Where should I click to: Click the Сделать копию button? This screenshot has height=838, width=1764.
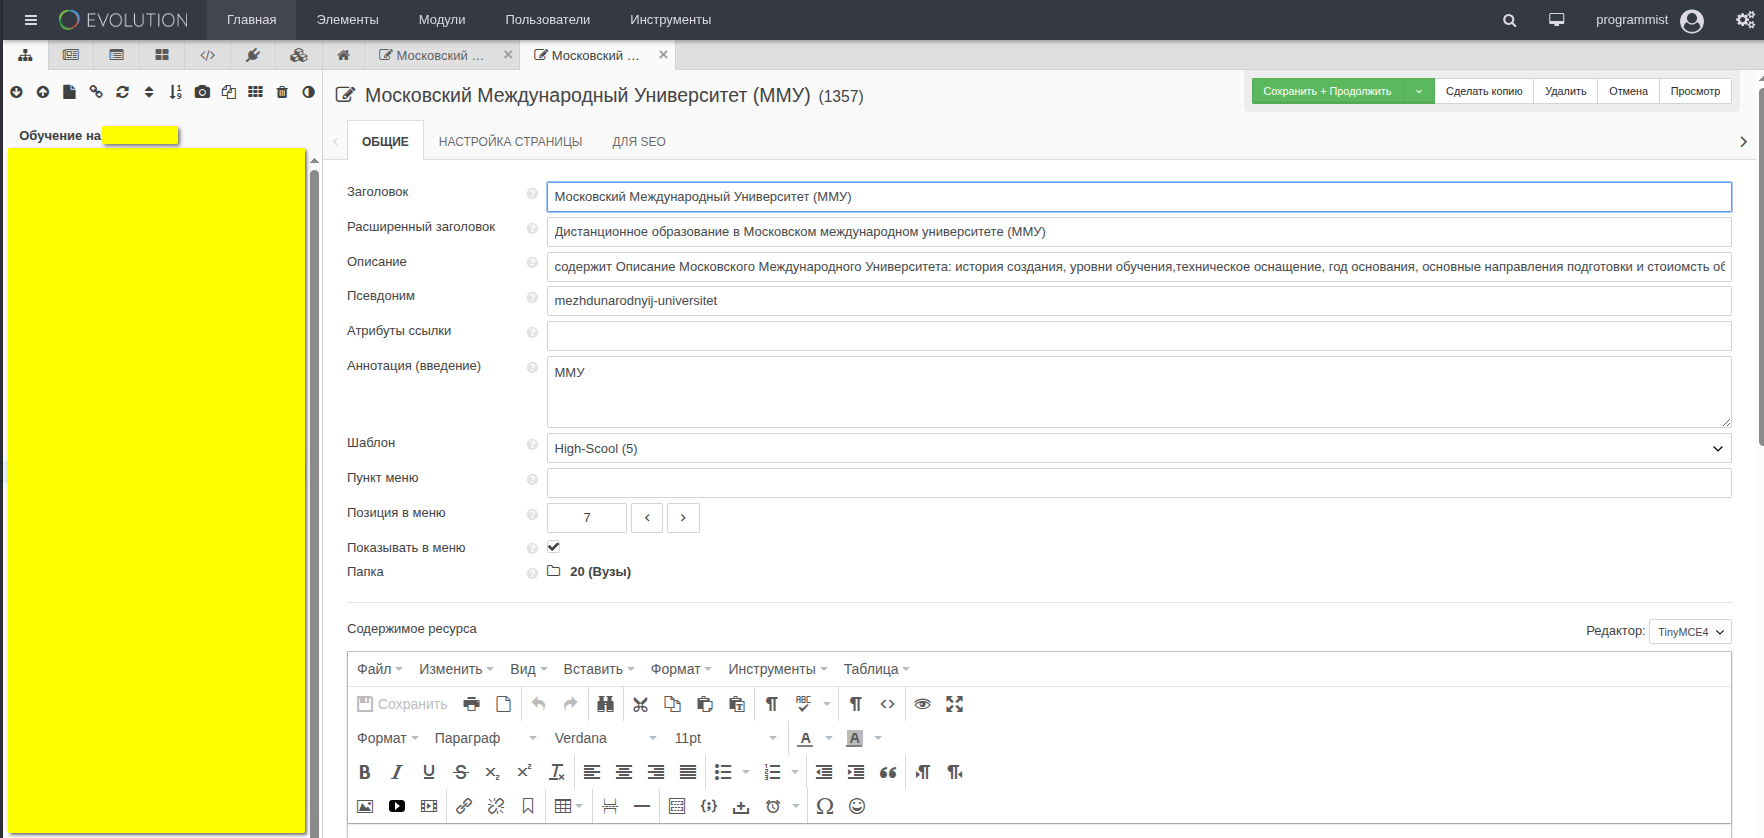[1483, 91]
